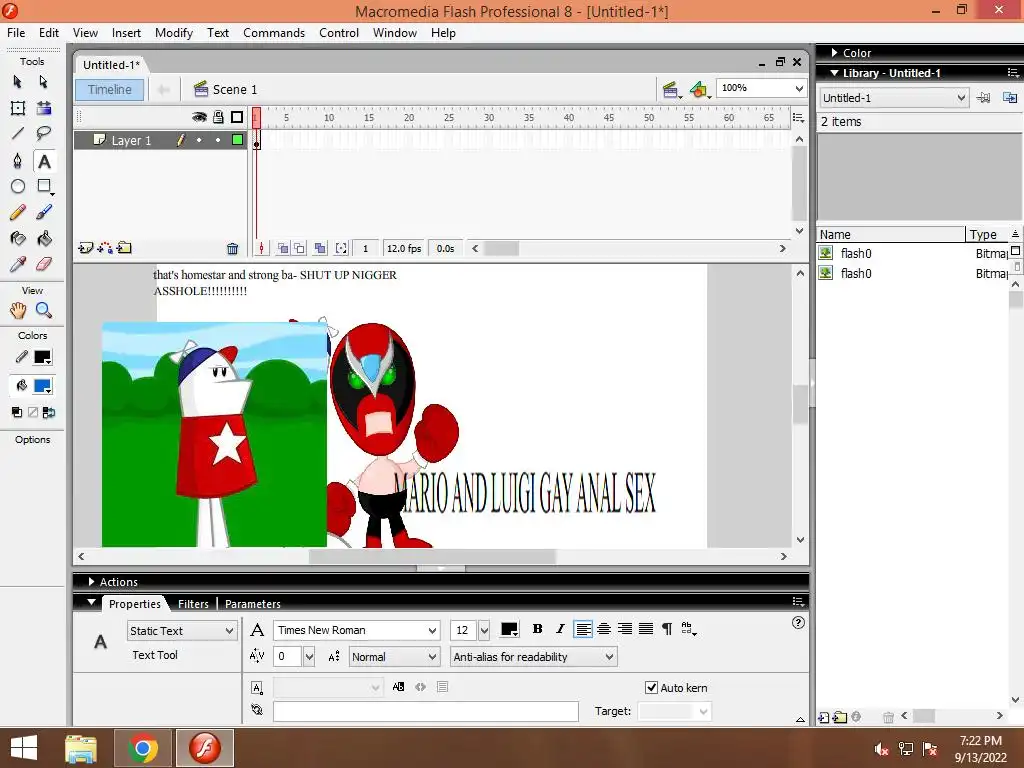Screen dimensions: 1024x768
Task: Click the Insert Layer icon
Action: (86, 248)
